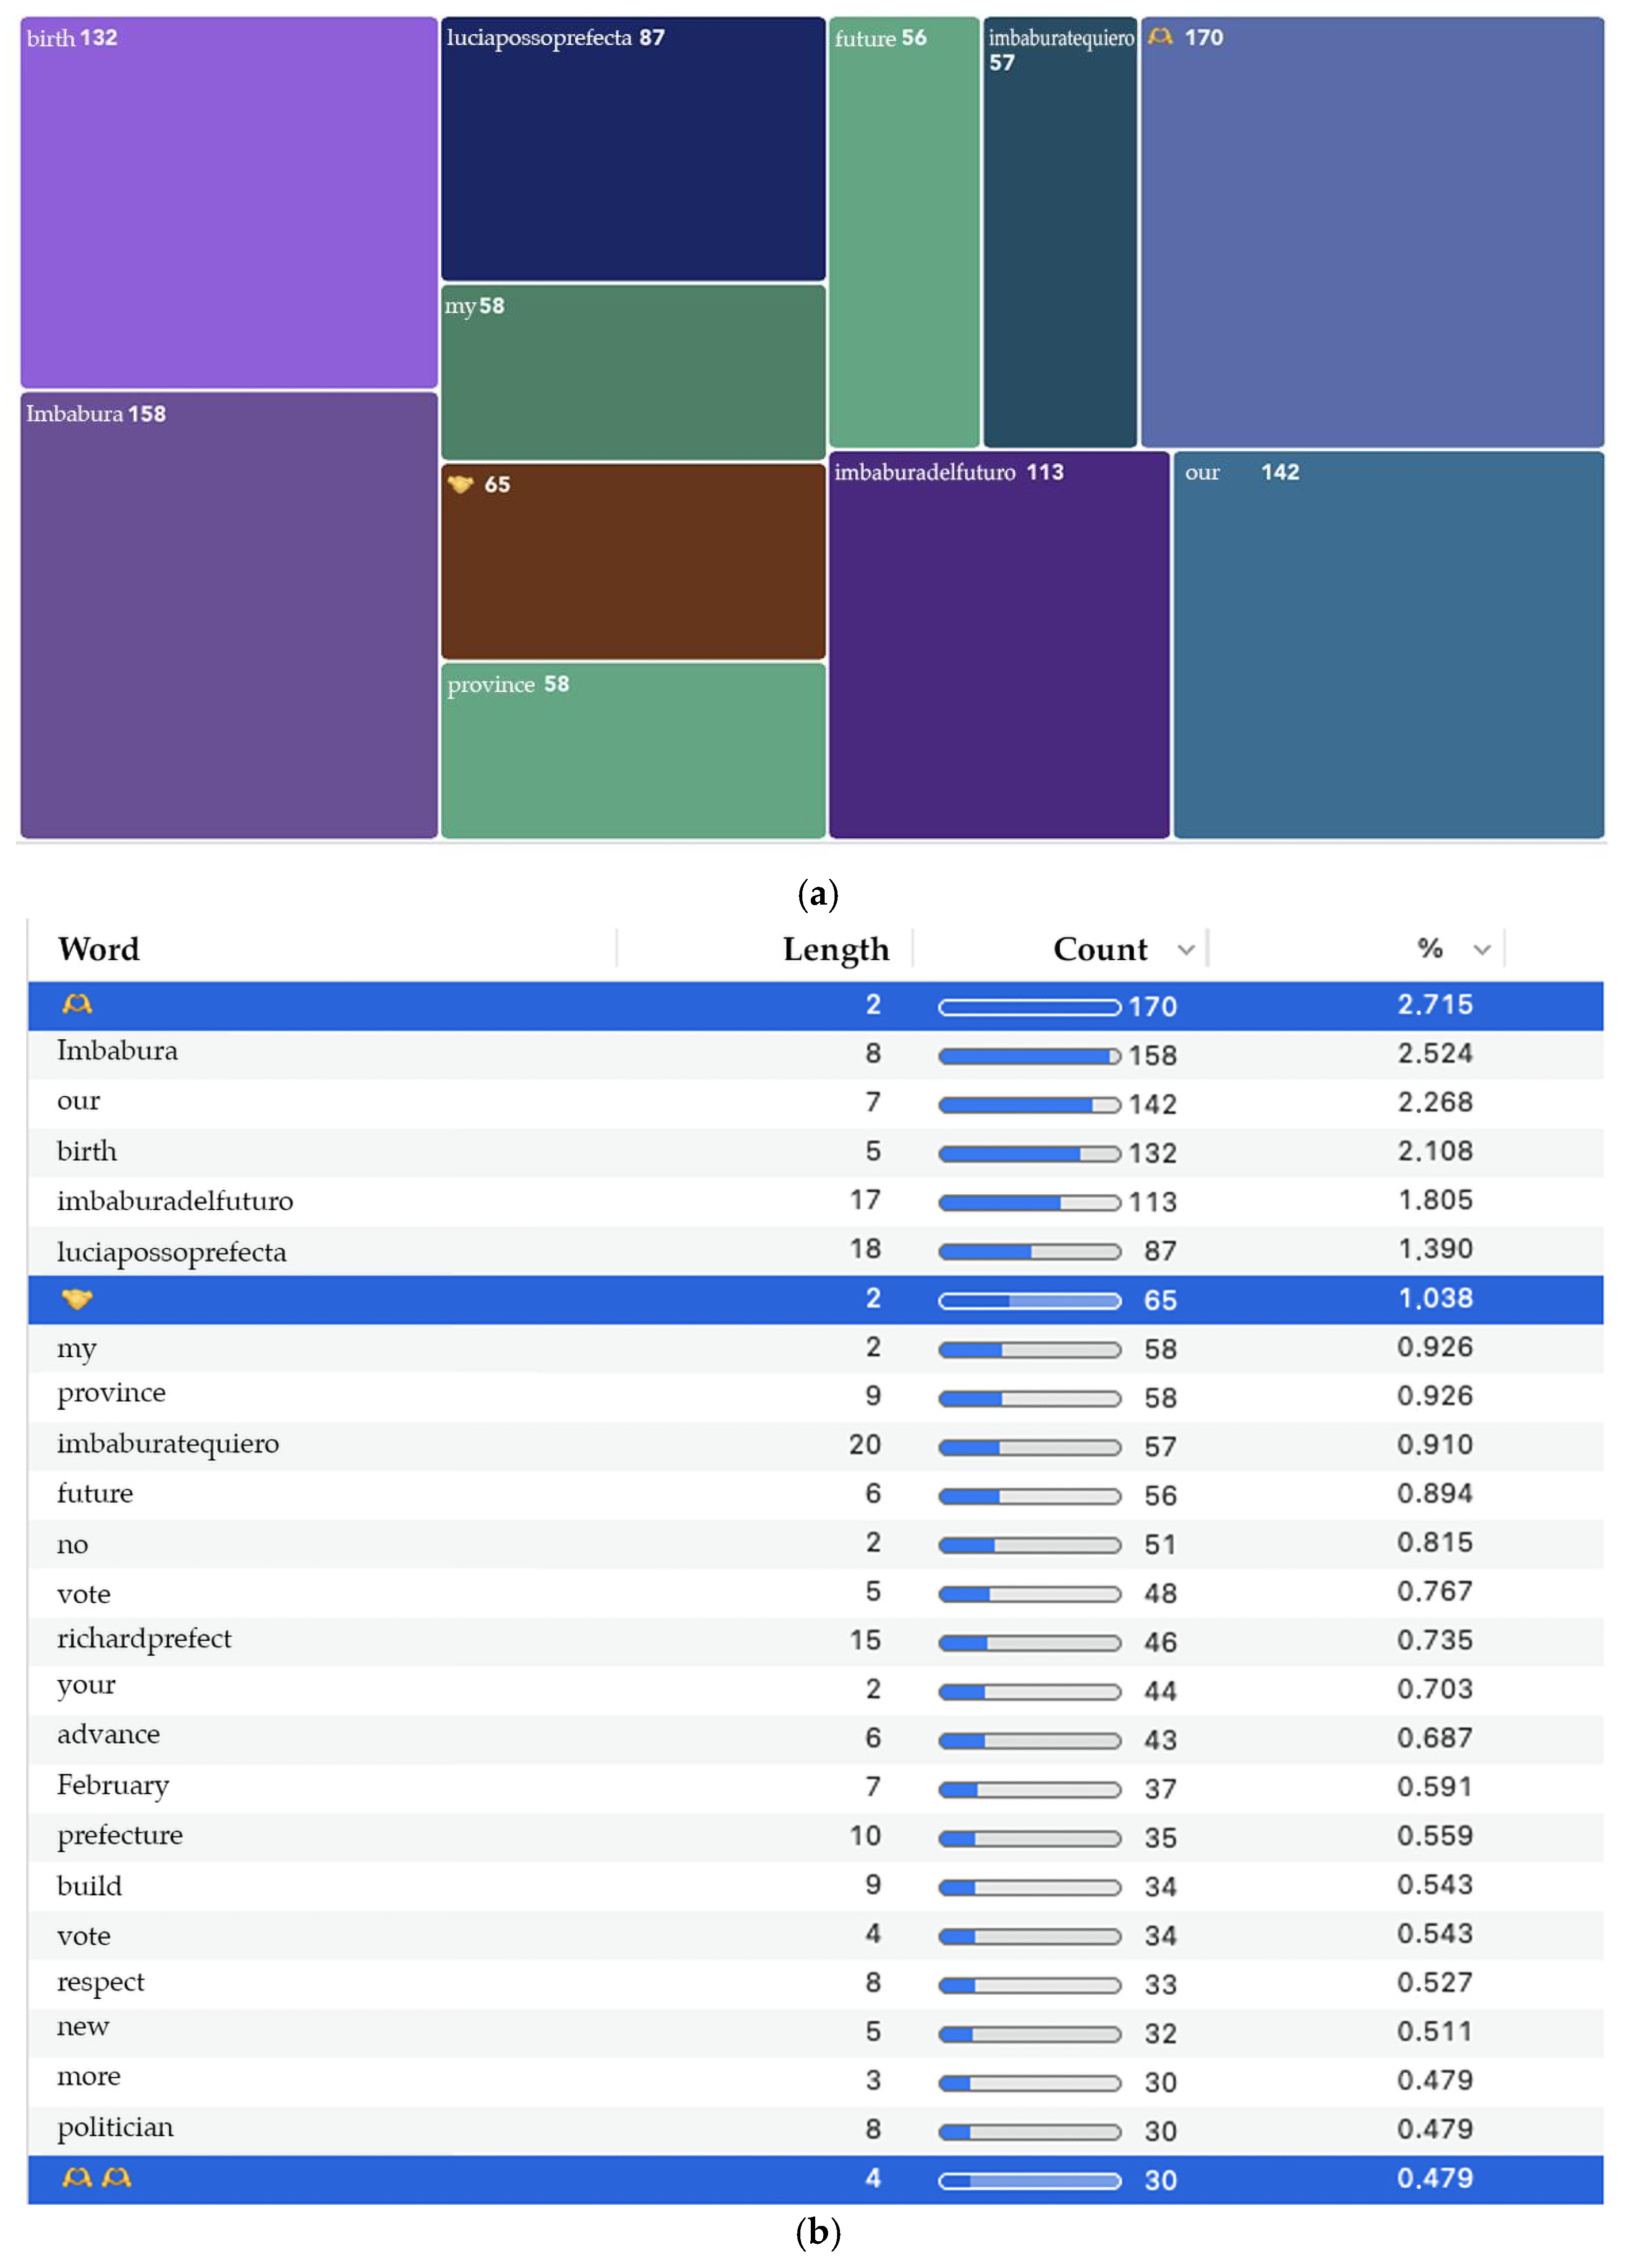The width and height of the screenshot is (1625, 2268).
Task: Open the Count column sort dropdown
Action: (1186, 950)
